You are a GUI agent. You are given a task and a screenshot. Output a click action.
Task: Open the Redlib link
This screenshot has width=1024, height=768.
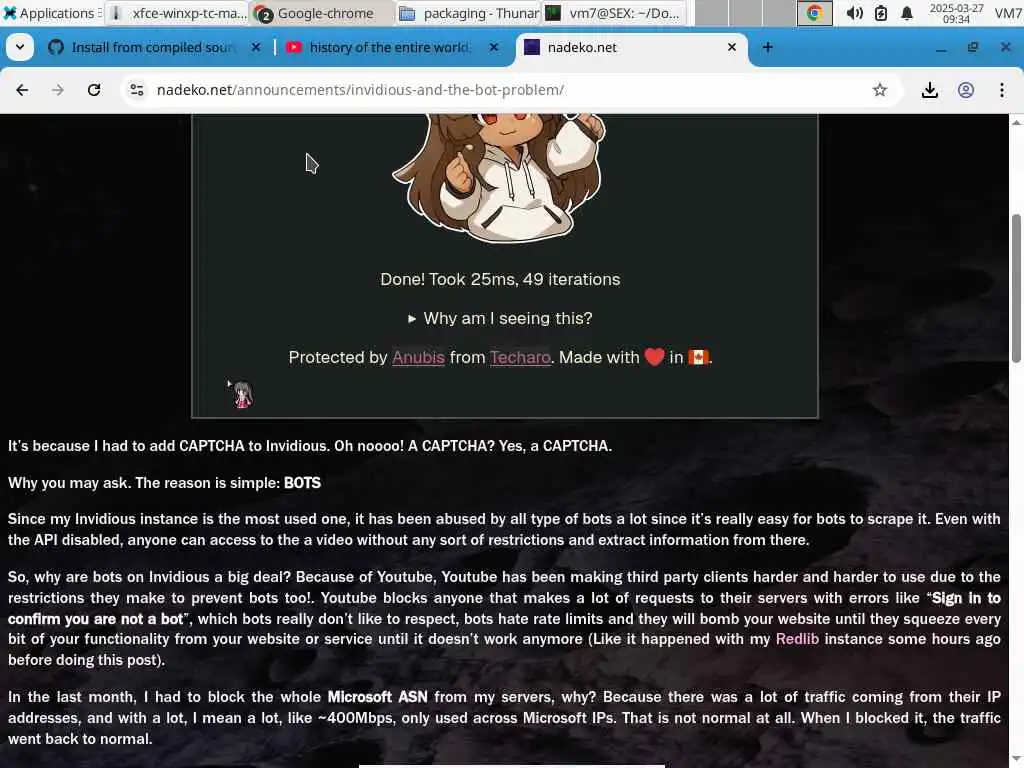tap(797, 639)
